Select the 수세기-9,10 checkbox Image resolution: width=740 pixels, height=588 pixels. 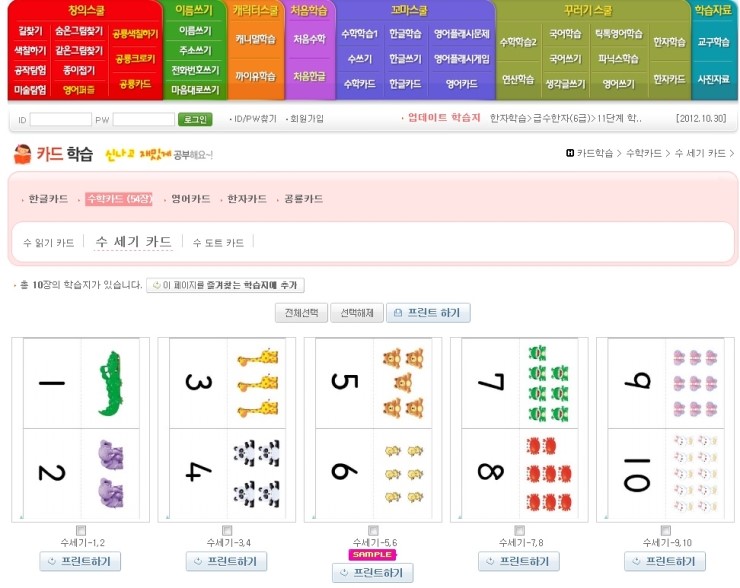[665, 530]
